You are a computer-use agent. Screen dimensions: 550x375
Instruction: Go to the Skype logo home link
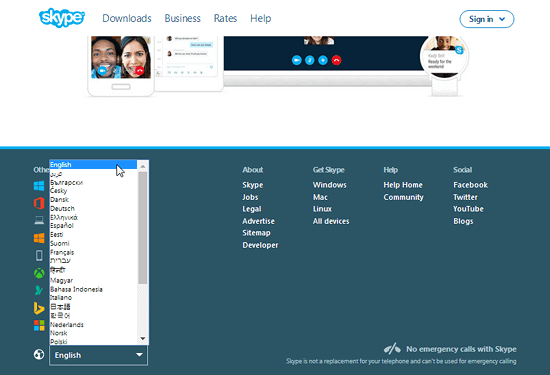coord(62,18)
